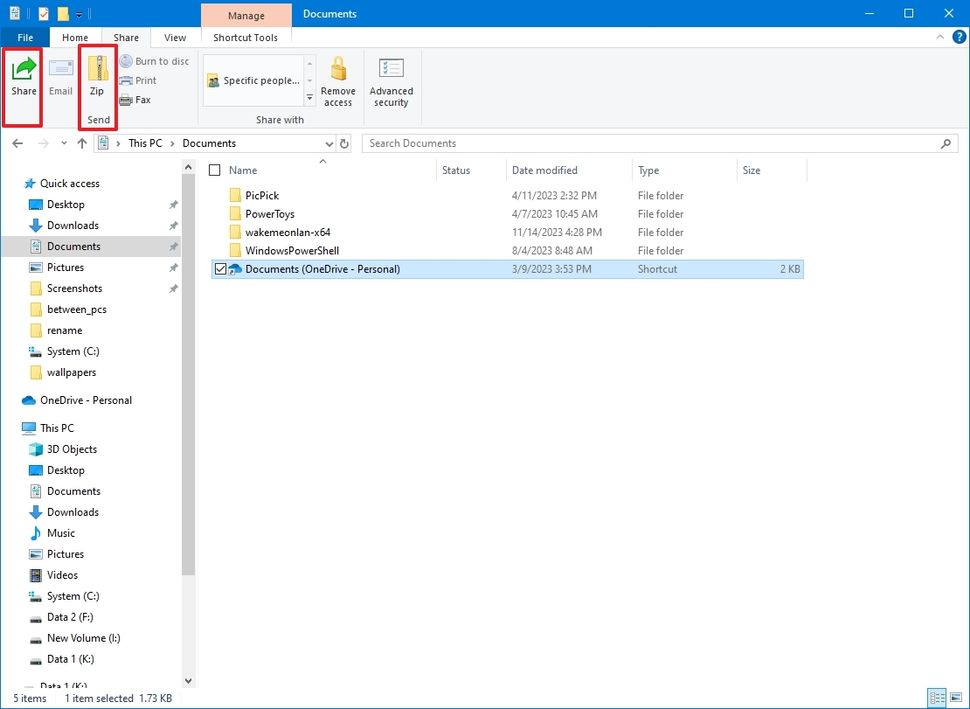The width and height of the screenshot is (970, 709).
Task: Click the Burn to disc icon
Action: 125,61
